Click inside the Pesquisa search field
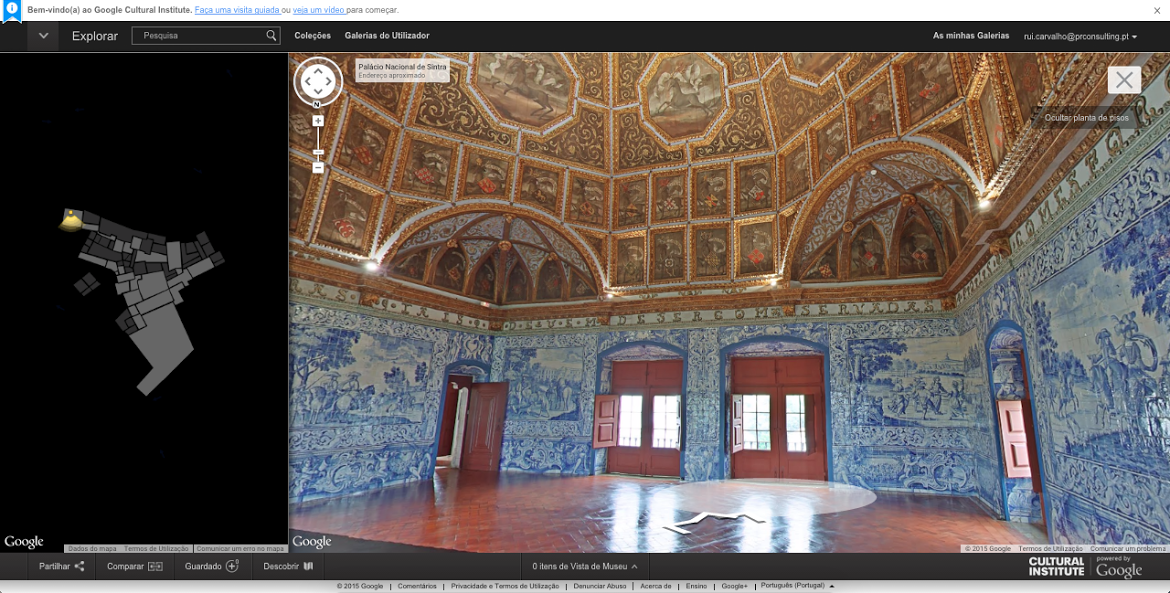The width and height of the screenshot is (1170, 593). point(200,36)
